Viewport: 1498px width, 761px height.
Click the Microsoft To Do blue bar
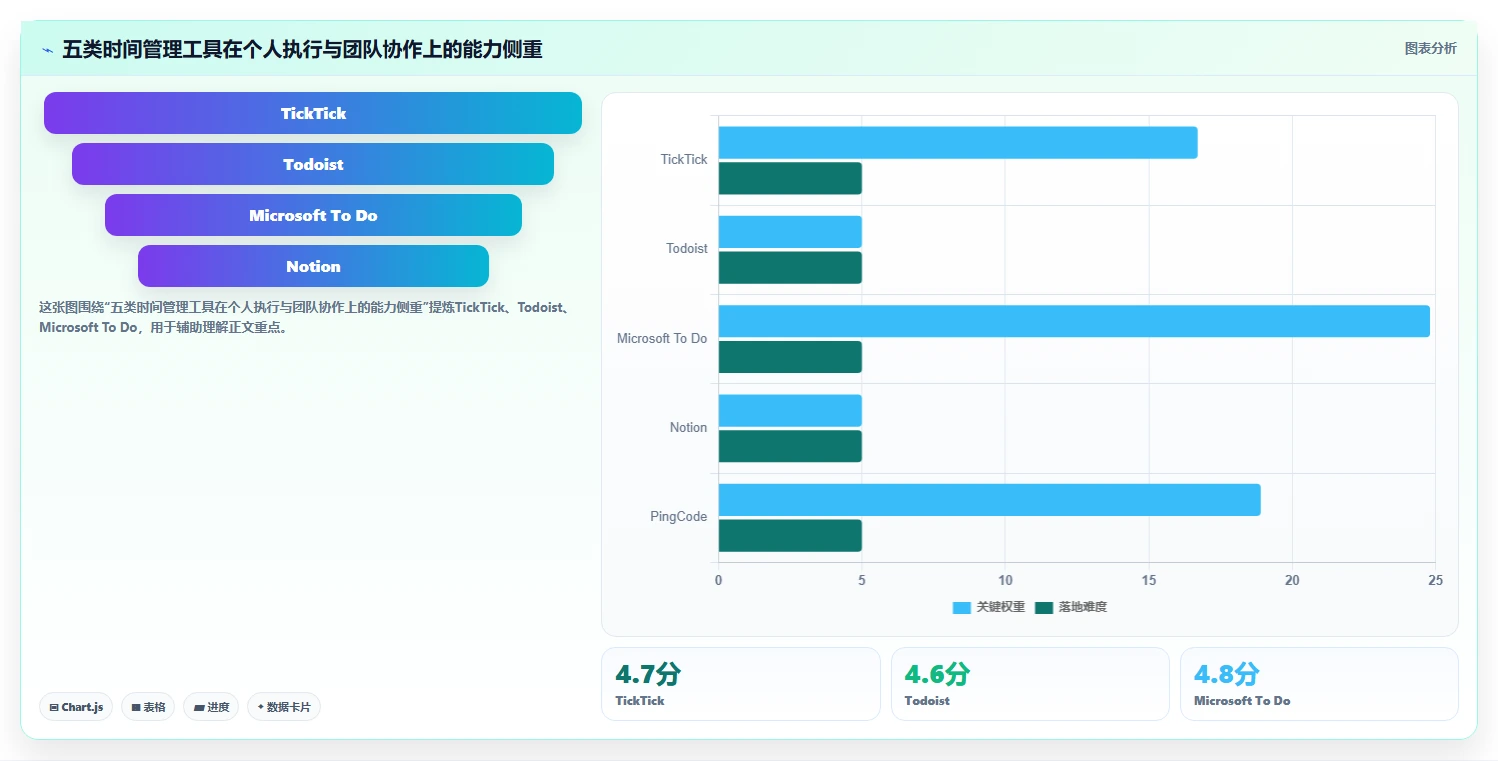coord(1074,321)
